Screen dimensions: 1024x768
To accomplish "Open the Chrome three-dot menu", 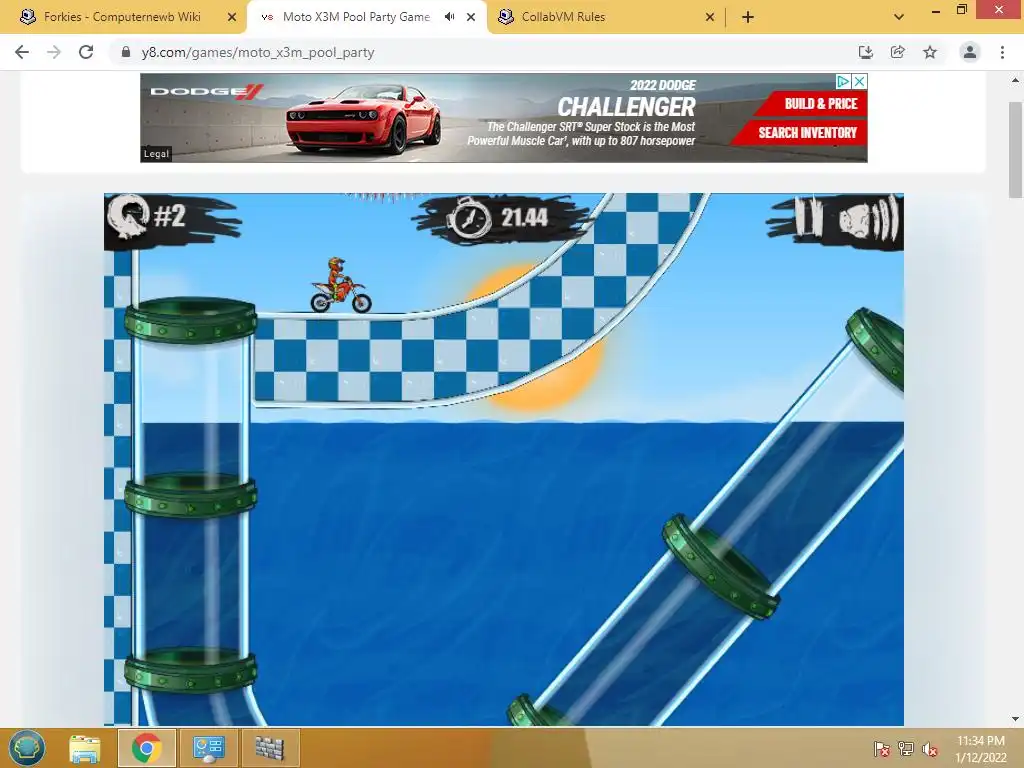I will [x=1002, y=52].
